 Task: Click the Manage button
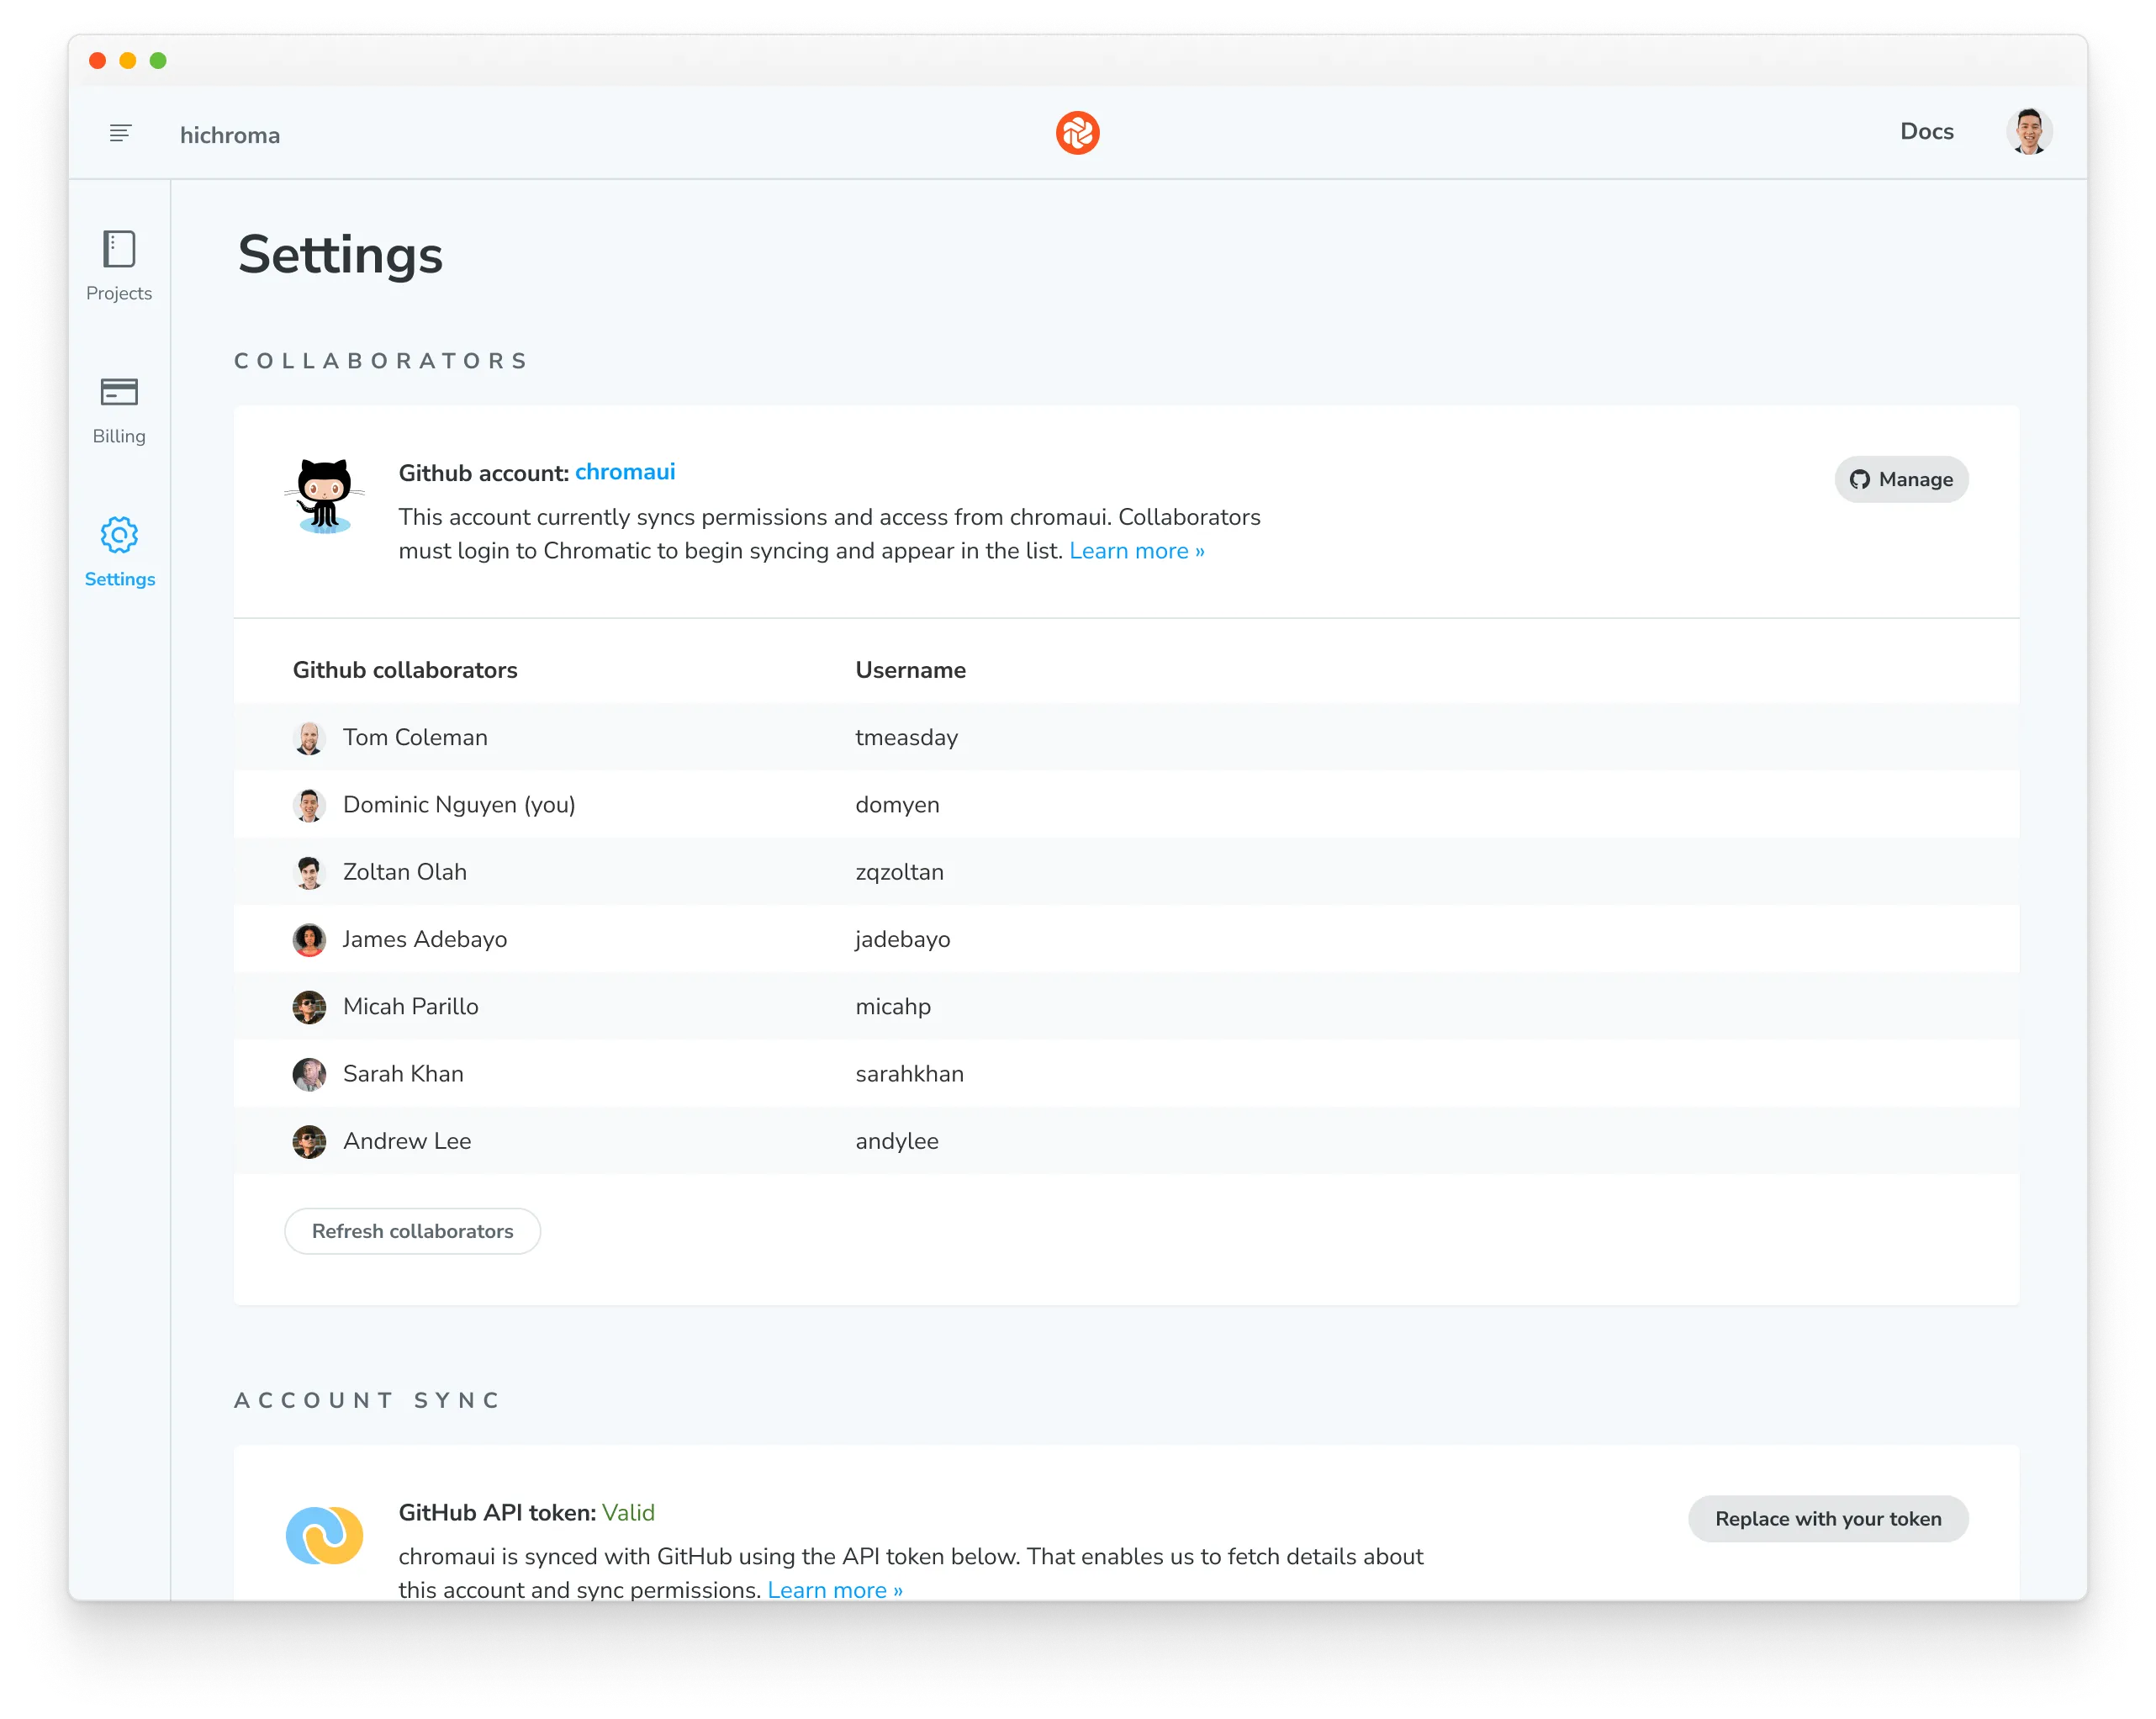click(1901, 479)
